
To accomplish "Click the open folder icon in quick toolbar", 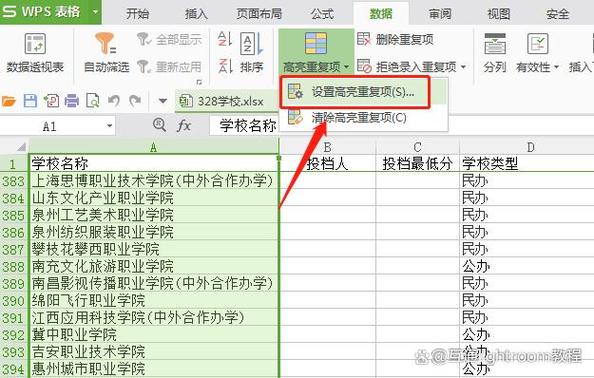I will tap(9, 101).
